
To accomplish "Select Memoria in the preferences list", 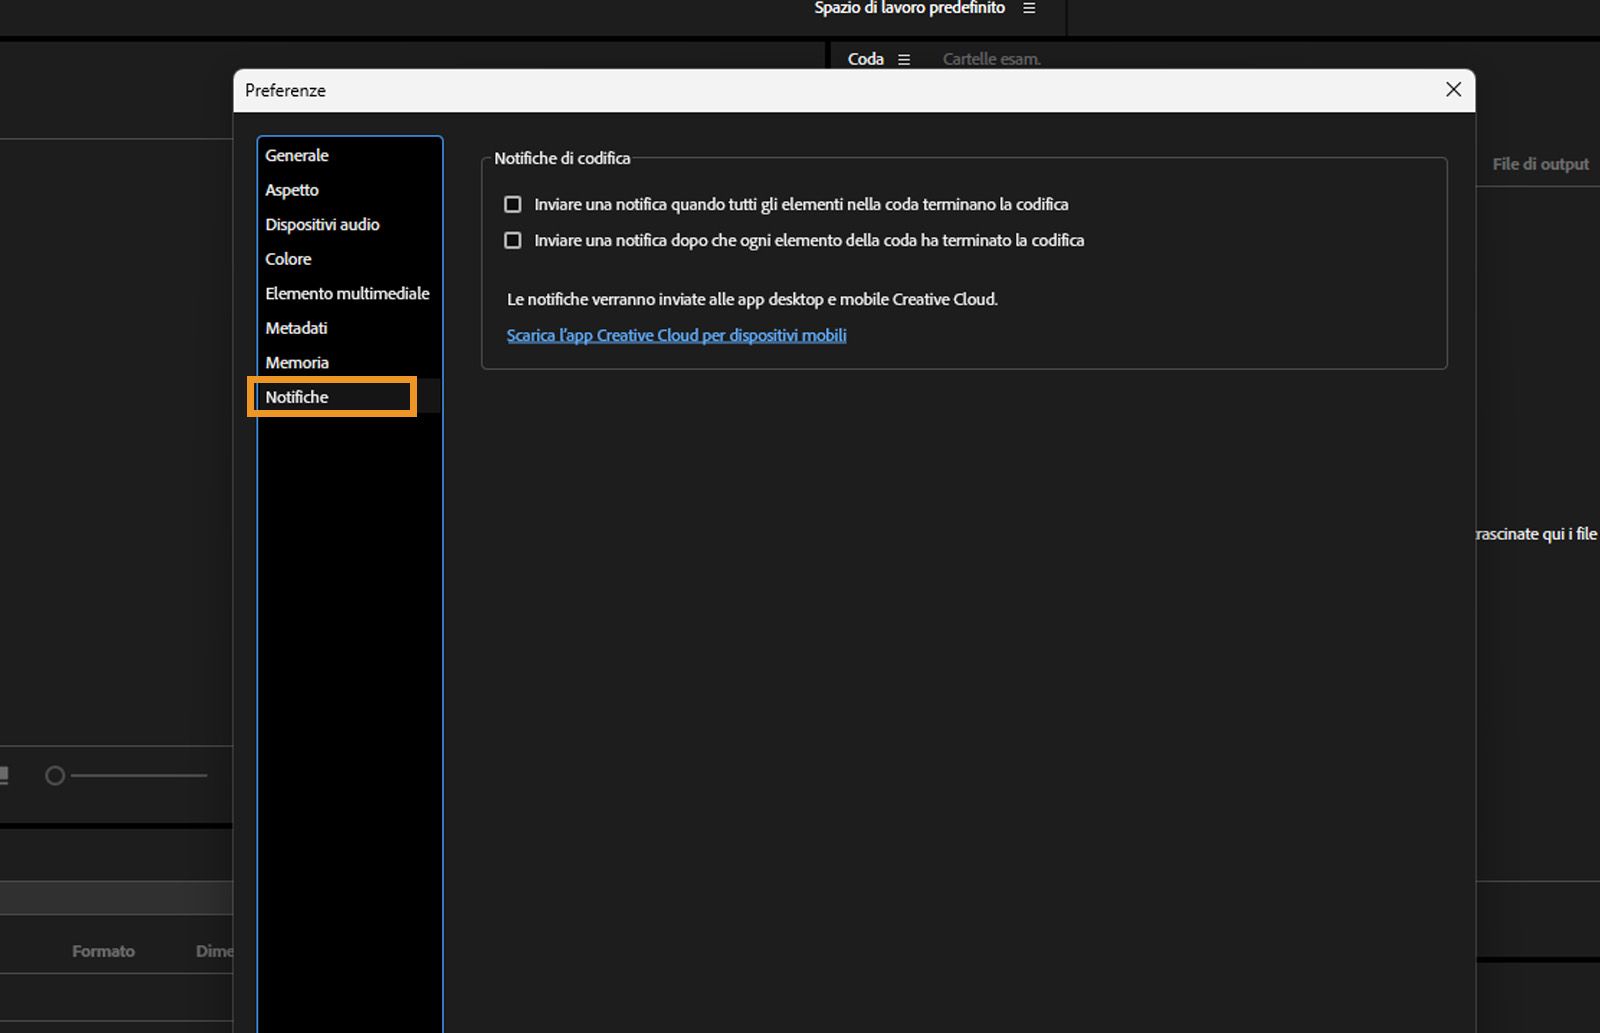I will tap(349, 362).
